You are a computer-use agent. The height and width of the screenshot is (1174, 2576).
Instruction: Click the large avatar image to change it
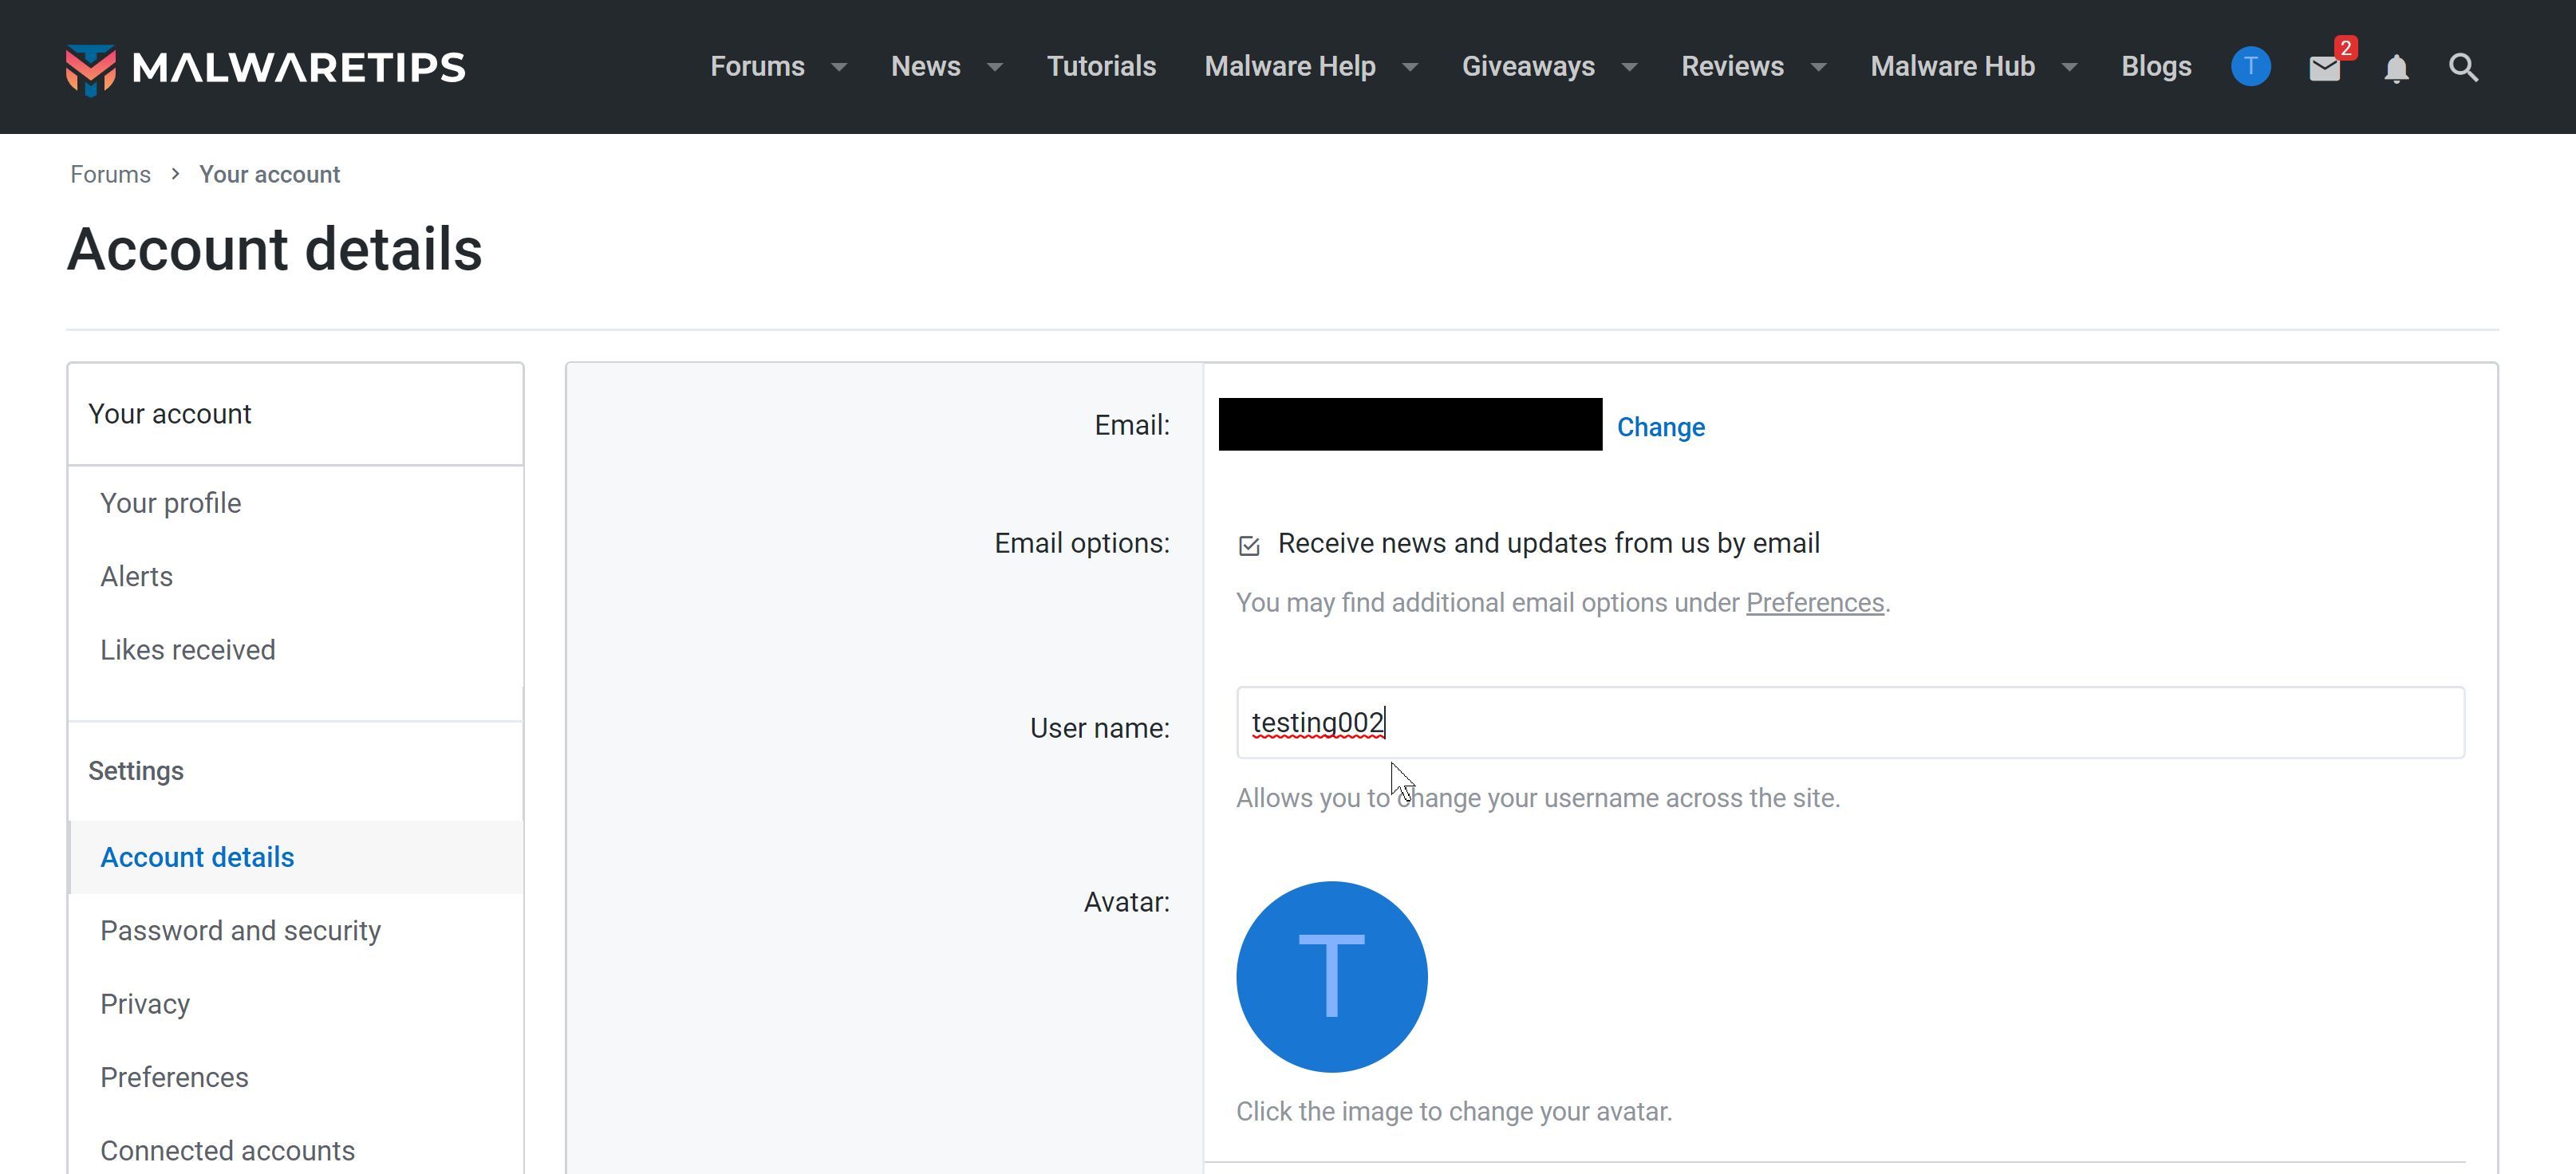1331,976
